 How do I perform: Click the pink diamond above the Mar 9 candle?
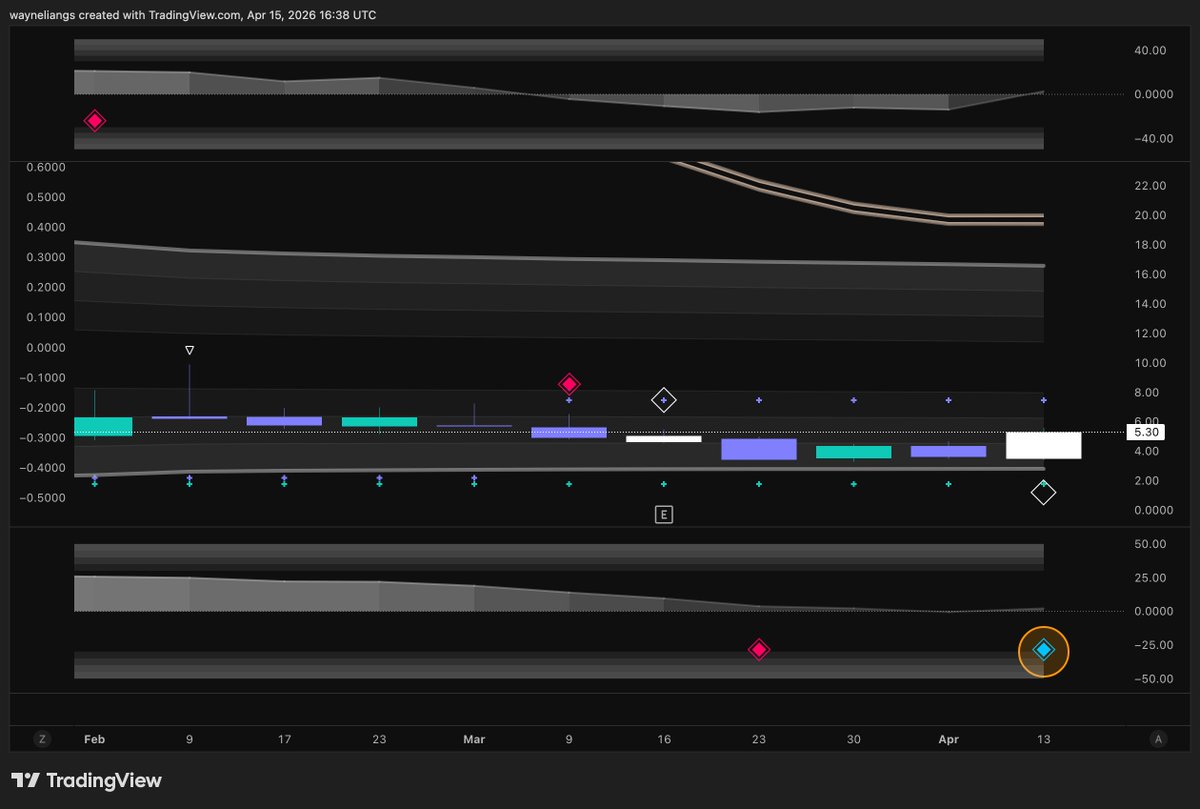pyautogui.click(x=569, y=384)
